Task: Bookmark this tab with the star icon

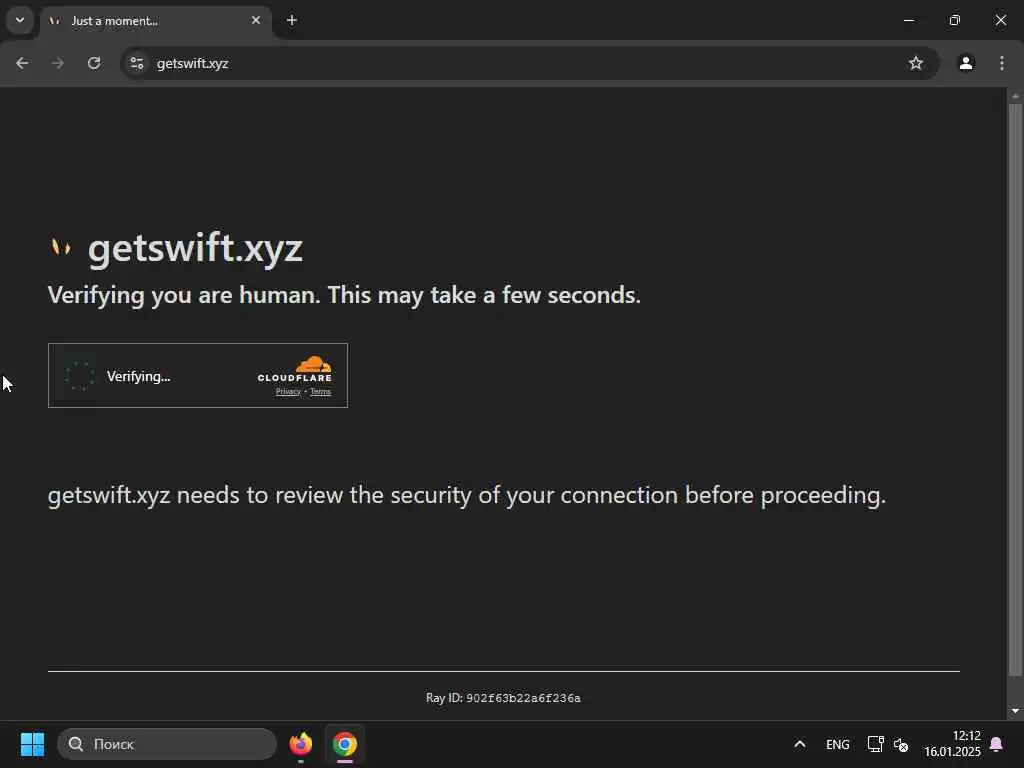Action: (916, 63)
